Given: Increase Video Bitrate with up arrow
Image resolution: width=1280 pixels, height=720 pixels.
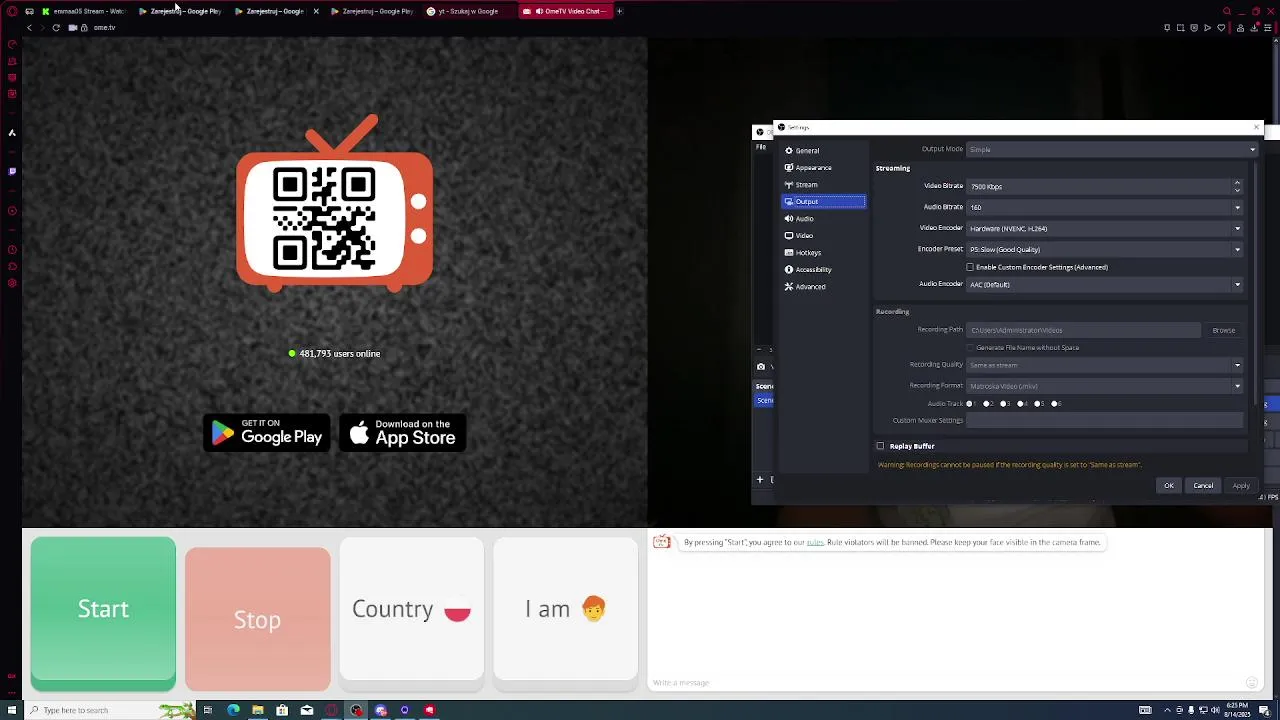Looking at the screenshot, I should (x=1237, y=183).
